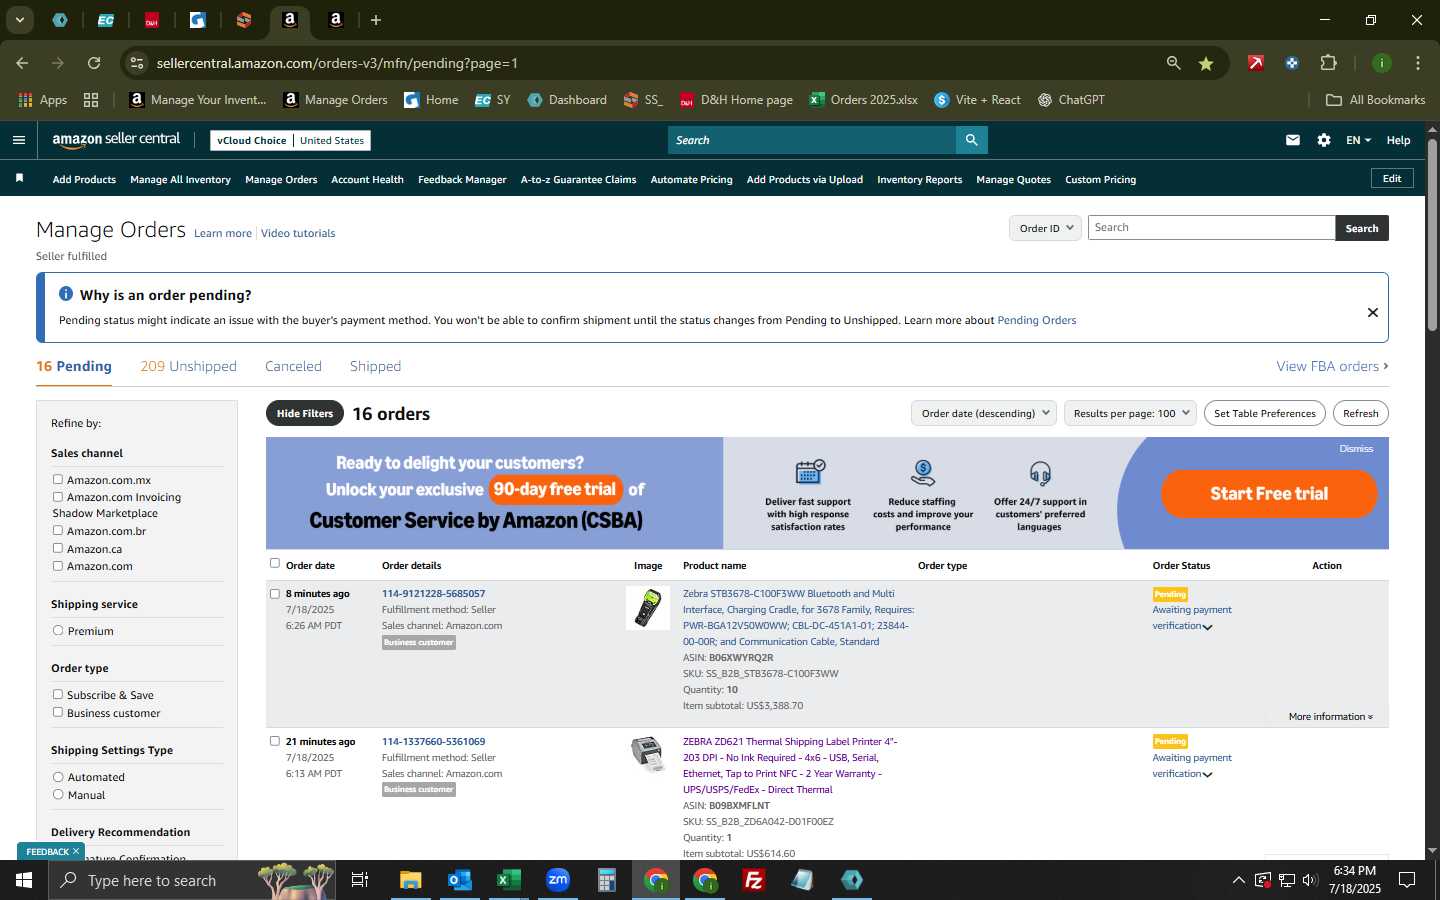Image resolution: width=1440 pixels, height=900 pixels.
Task: Open the D&H Home page bookmark
Action: click(x=736, y=100)
